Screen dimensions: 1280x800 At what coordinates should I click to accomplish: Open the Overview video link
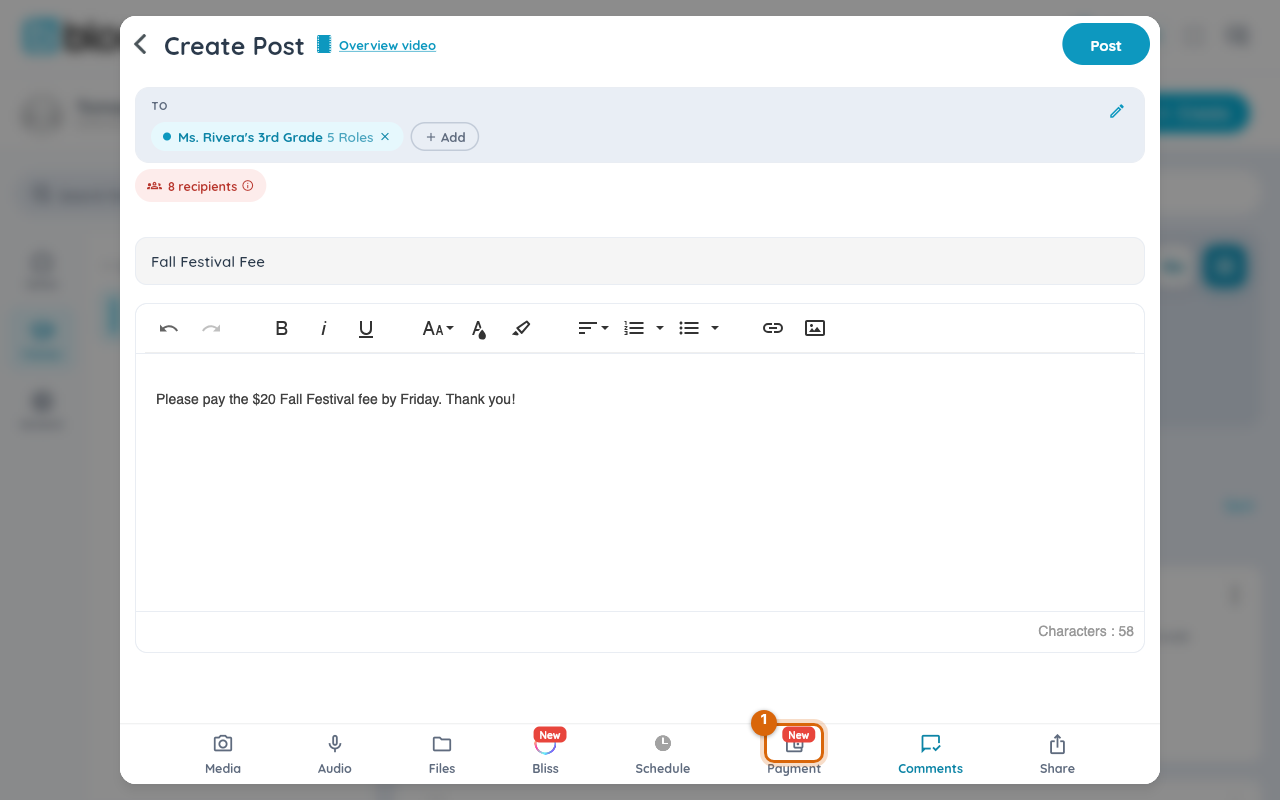tap(387, 45)
